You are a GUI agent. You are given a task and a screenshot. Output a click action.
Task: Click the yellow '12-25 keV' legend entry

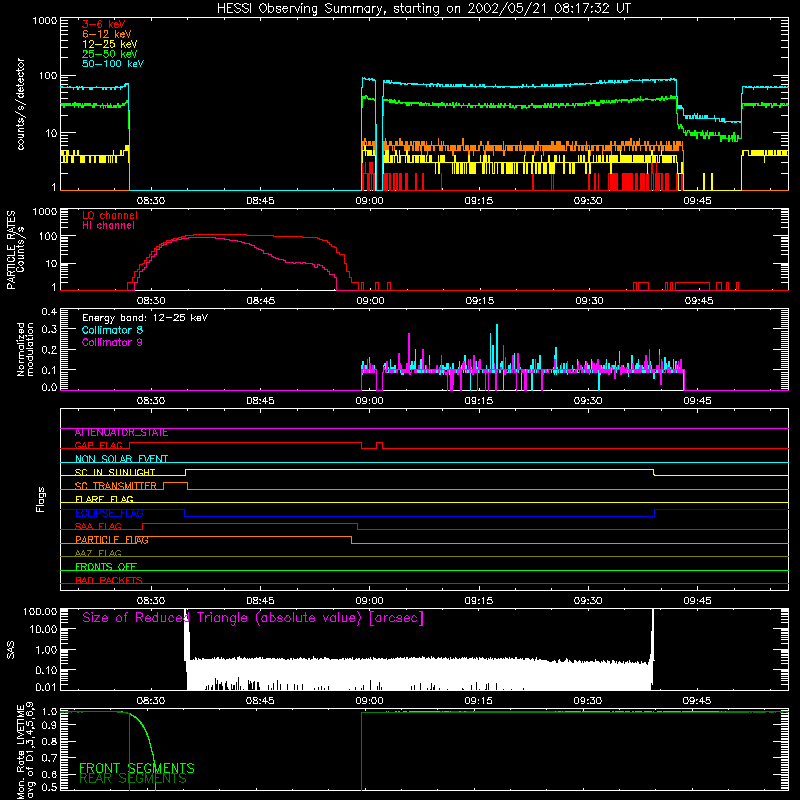(110, 44)
